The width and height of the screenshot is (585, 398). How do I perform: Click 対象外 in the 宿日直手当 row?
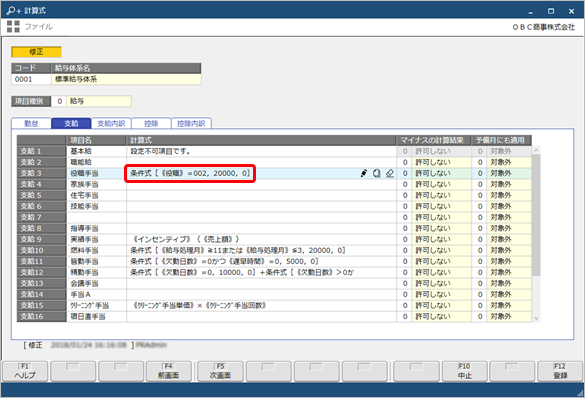tap(509, 316)
